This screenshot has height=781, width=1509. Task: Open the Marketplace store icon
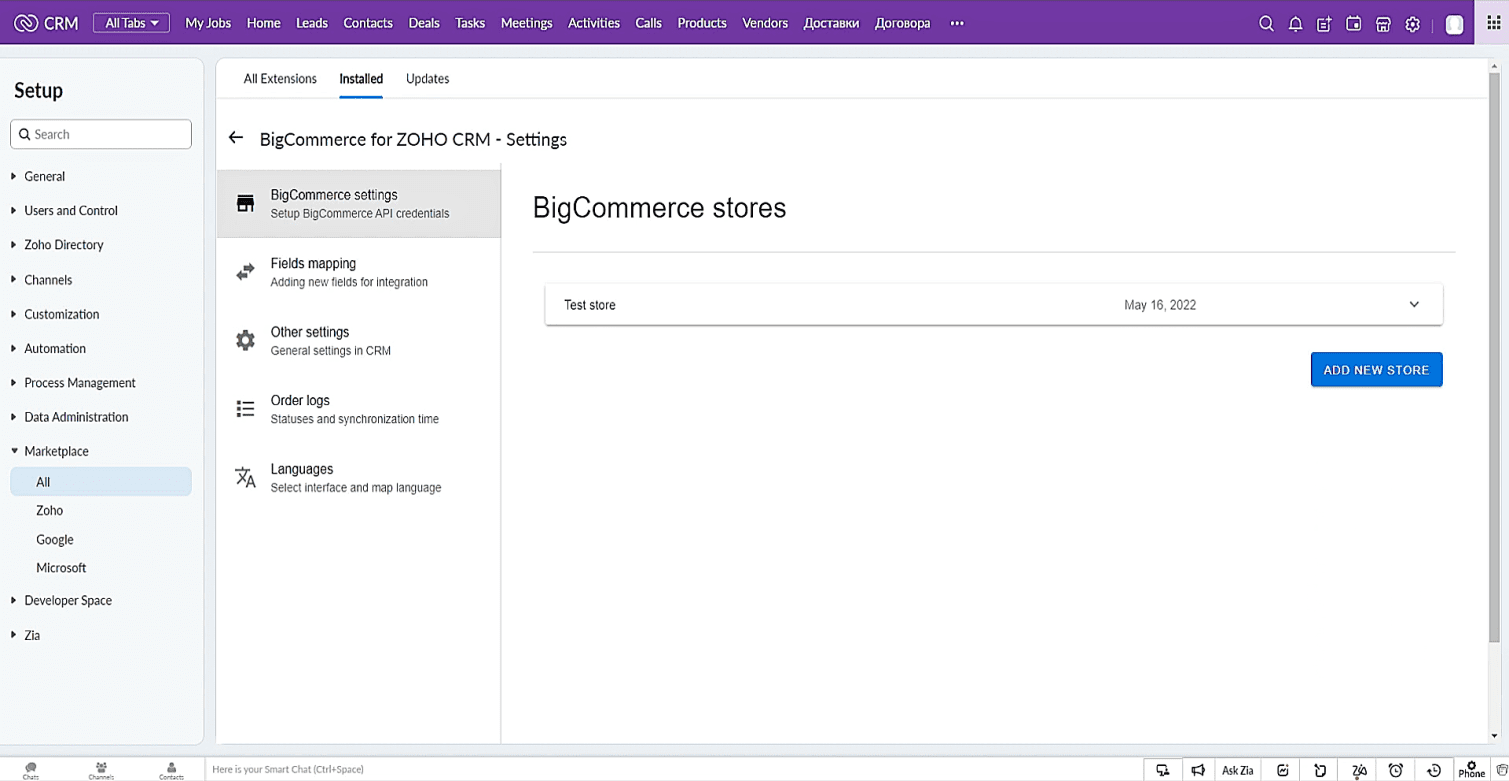(x=1383, y=22)
